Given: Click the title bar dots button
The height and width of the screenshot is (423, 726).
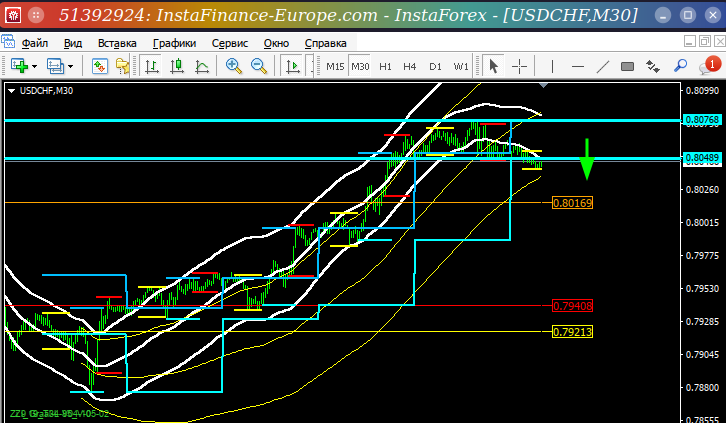Looking at the screenshot, I should (x=36, y=15).
